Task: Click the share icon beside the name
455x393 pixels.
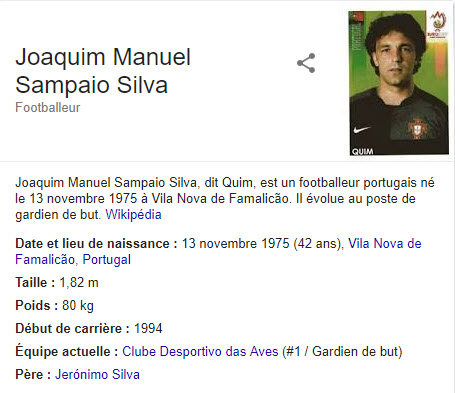Action: [x=306, y=63]
